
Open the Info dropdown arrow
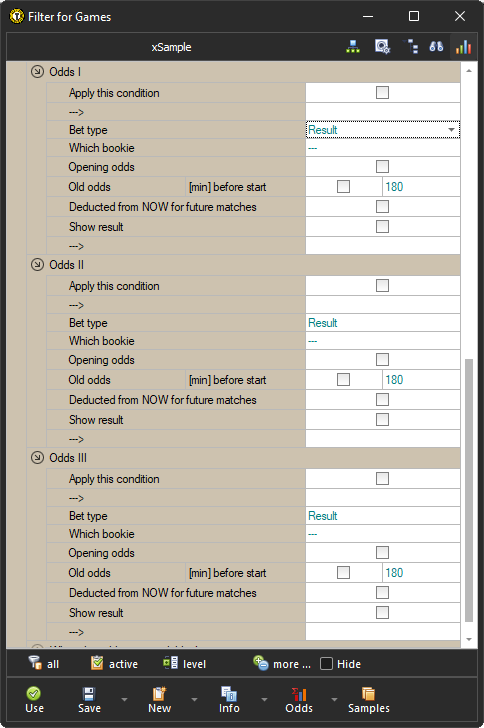click(264, 699)
